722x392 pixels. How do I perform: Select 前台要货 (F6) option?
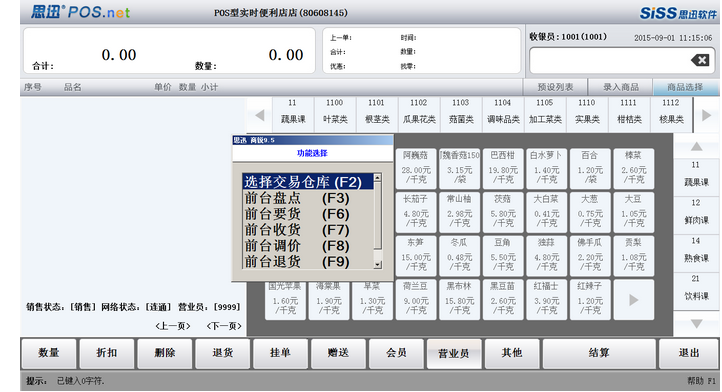(308, 214)
